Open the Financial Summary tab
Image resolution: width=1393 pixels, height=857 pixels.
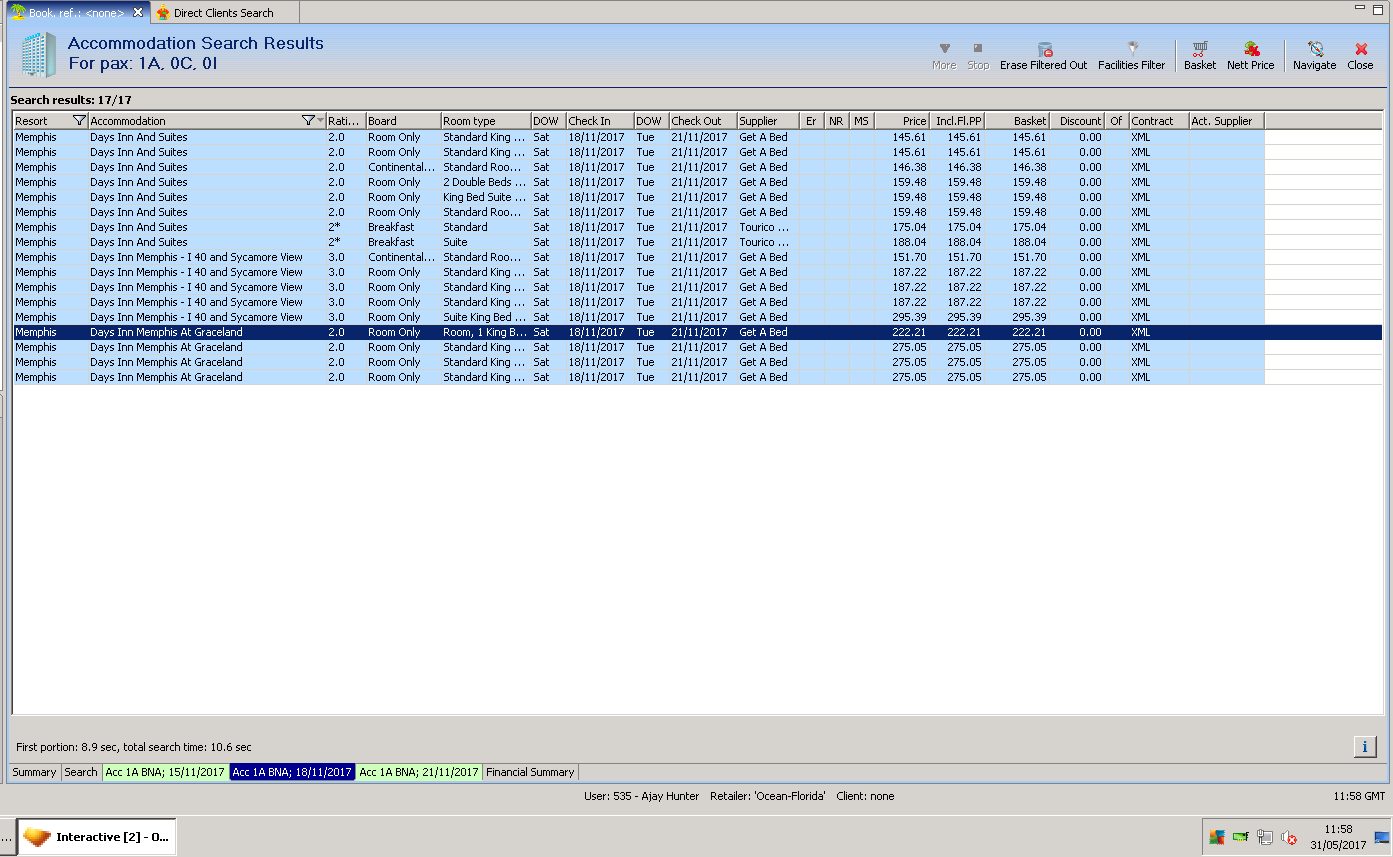click(x=530, y=772)
